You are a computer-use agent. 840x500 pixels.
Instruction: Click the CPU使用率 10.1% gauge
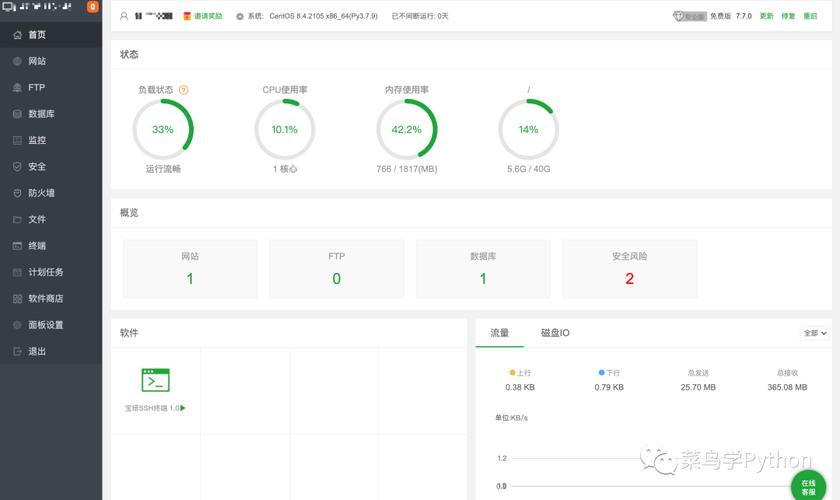click(284, 129)
